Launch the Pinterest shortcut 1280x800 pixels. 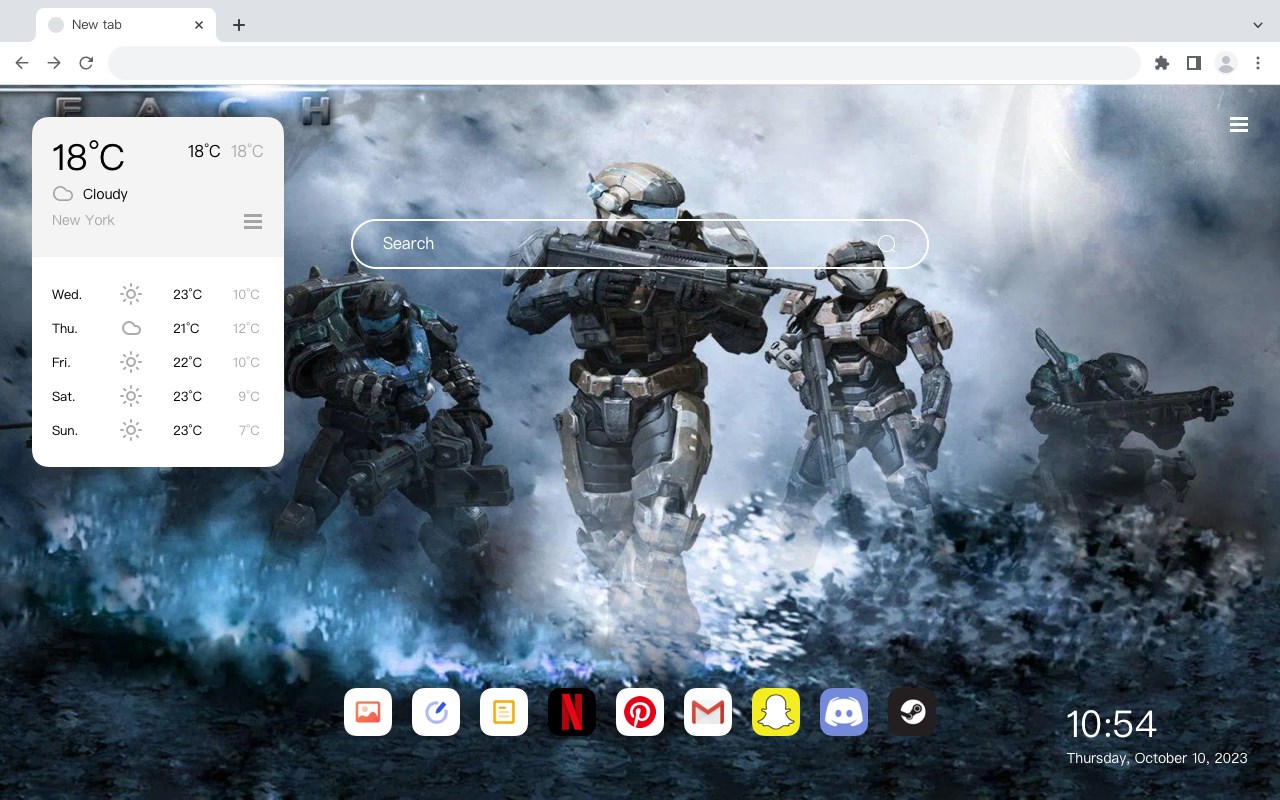click(640, 712)
